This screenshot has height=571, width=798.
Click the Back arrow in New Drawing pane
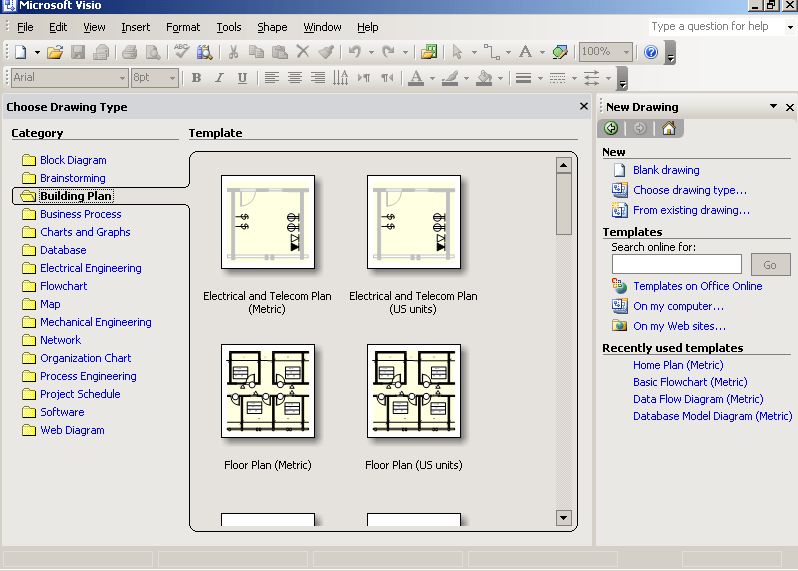(612, 128)
